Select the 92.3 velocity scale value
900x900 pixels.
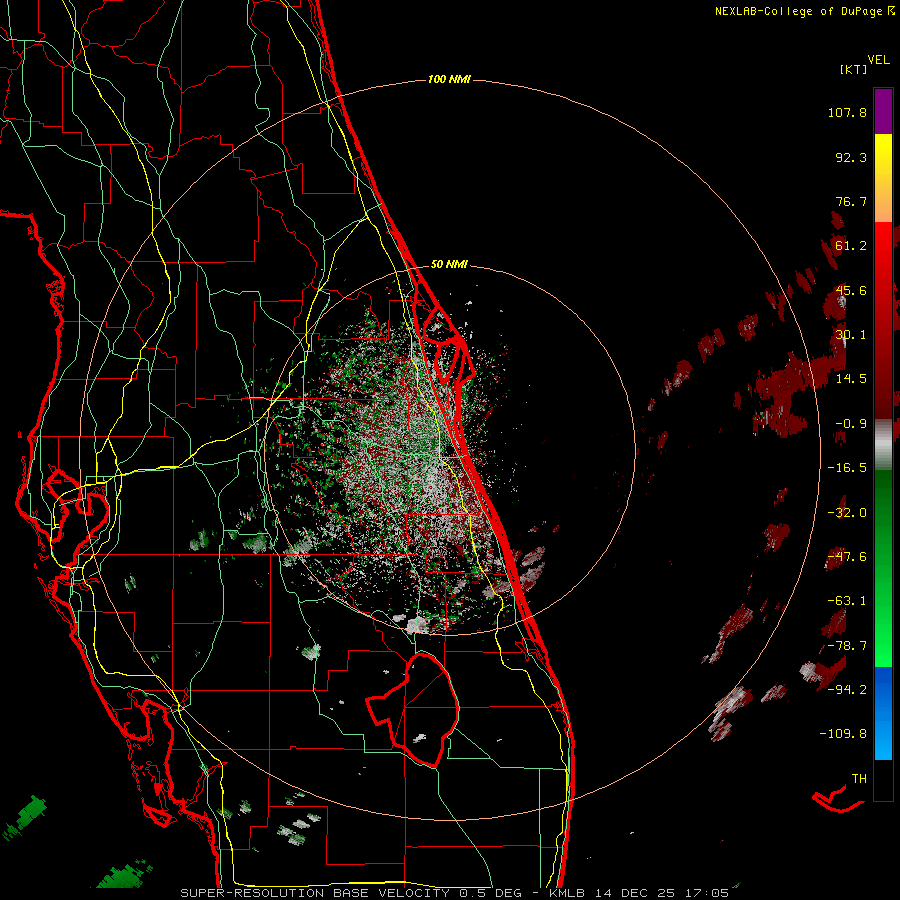pyautogui.click(x=851, y=157)
